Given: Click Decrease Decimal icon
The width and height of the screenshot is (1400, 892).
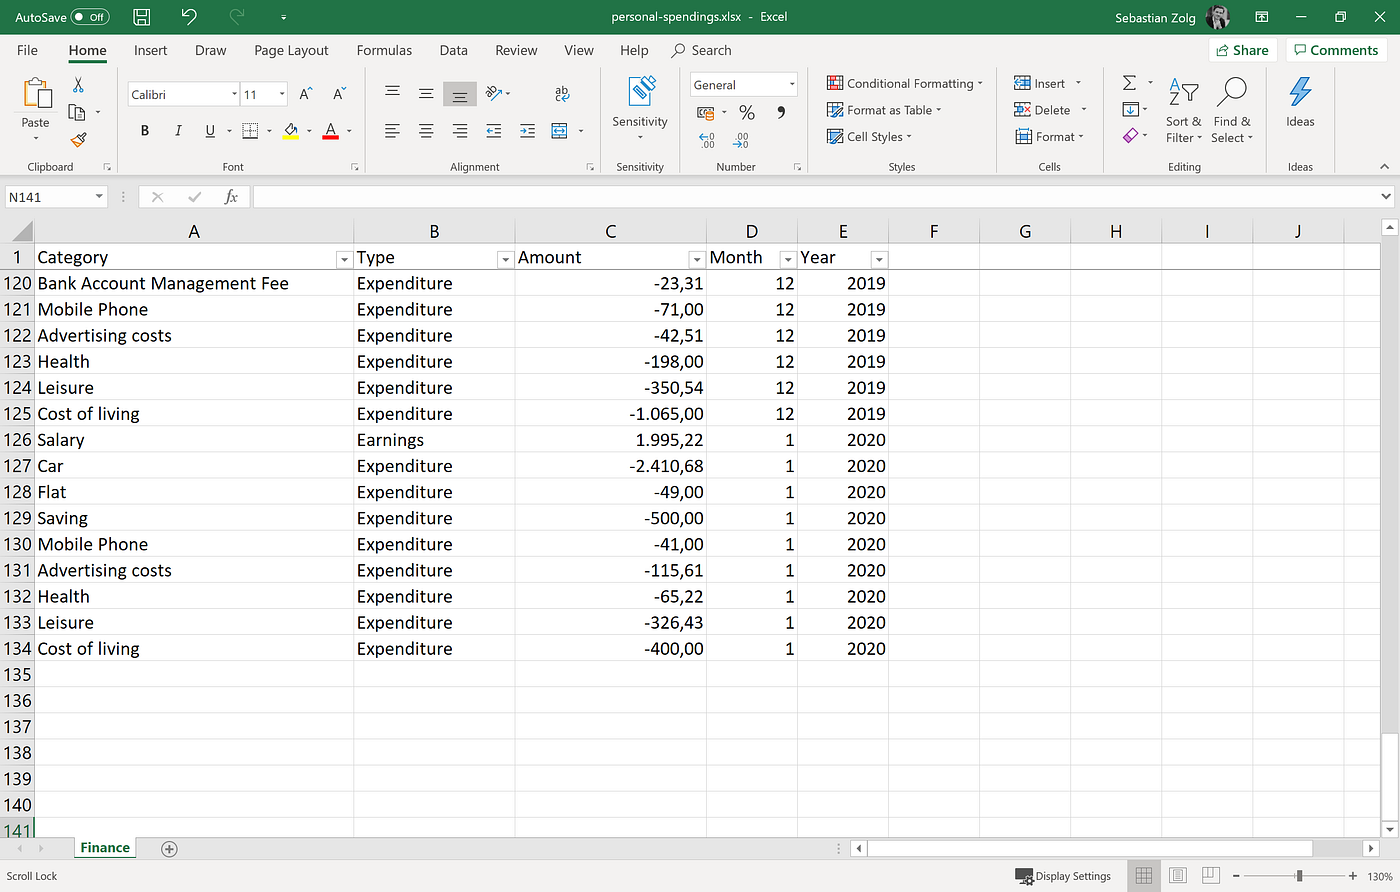Looking at the screenshot, I should 741,140.
